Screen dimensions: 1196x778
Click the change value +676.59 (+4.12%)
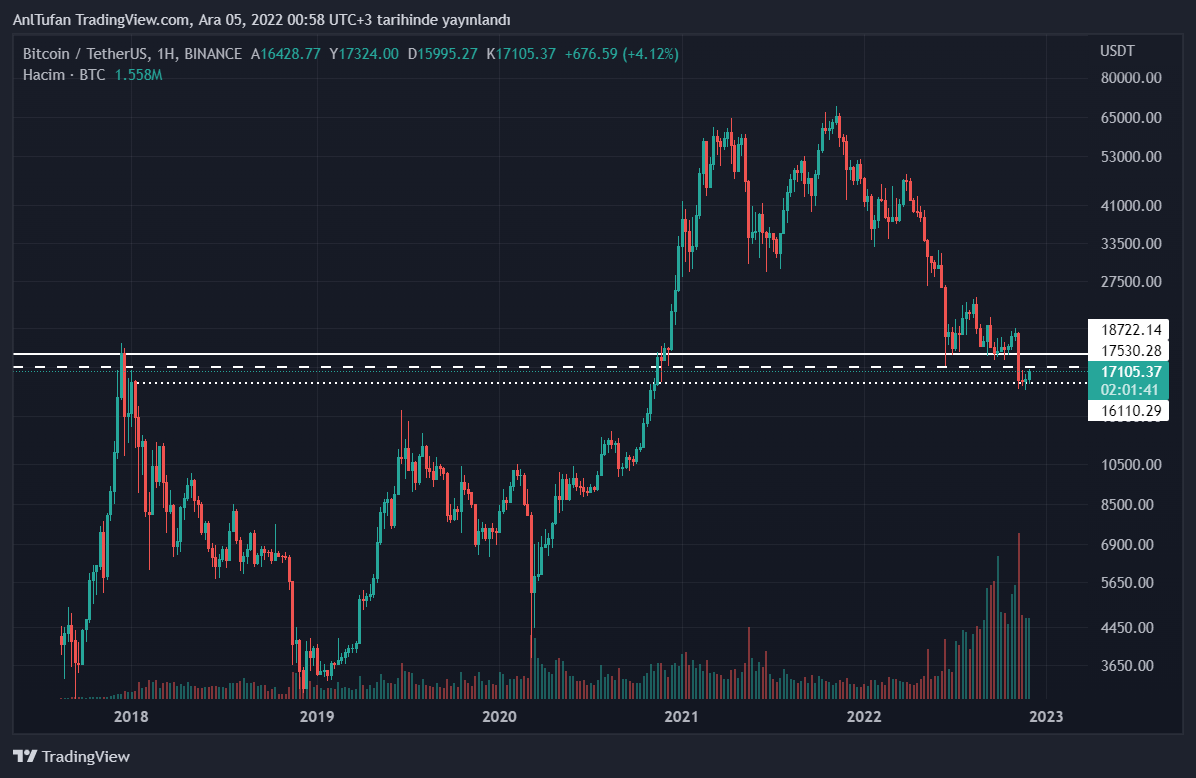(x=622, y=53)
